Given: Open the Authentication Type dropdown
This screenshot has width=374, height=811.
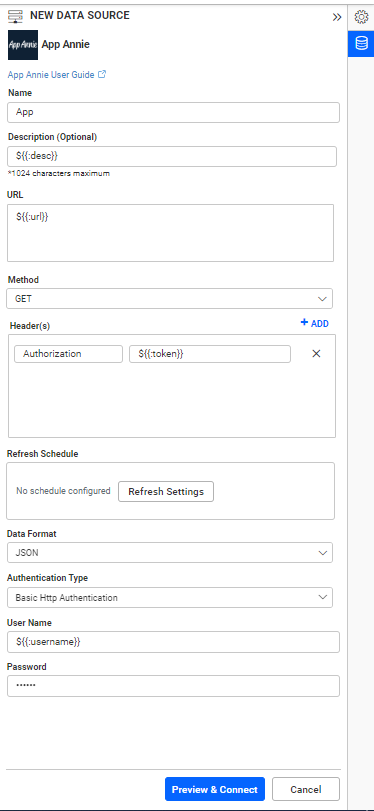Looking at the screenshot, I should (x=170, y=597).
